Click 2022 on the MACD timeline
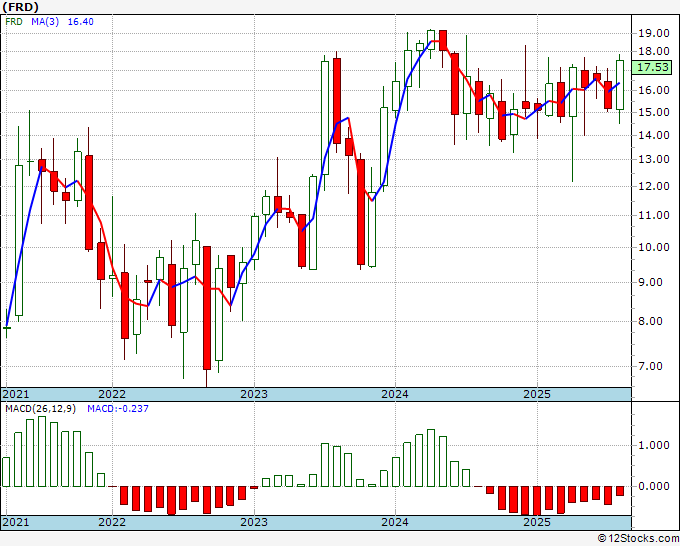 pos(111,522)
